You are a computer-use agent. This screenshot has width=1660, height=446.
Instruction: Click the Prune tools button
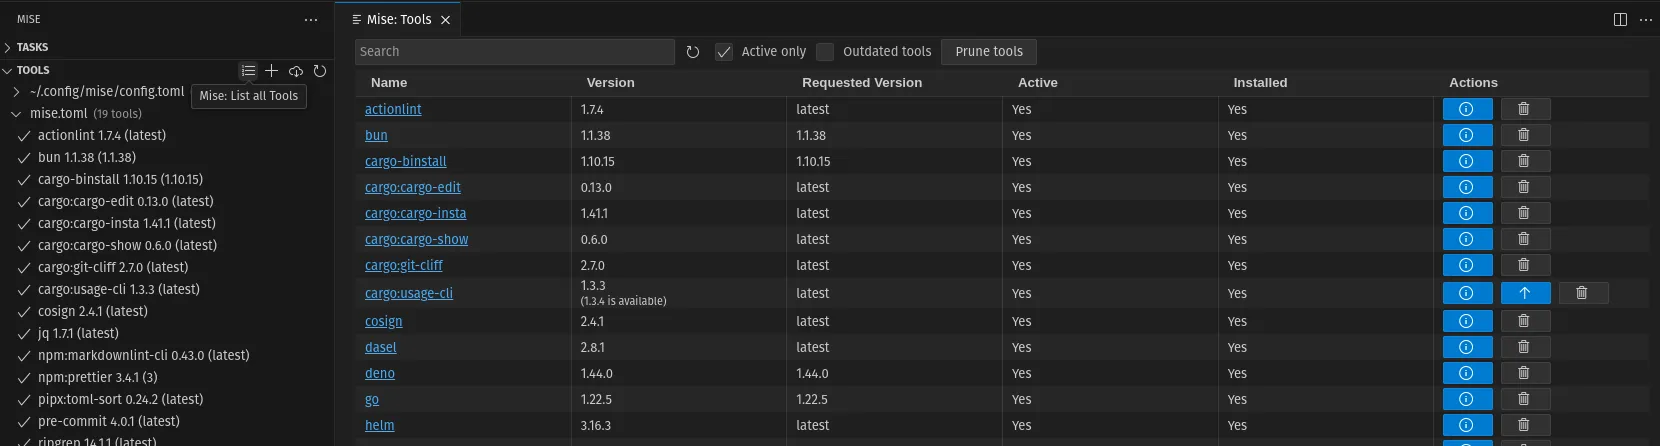989,52
